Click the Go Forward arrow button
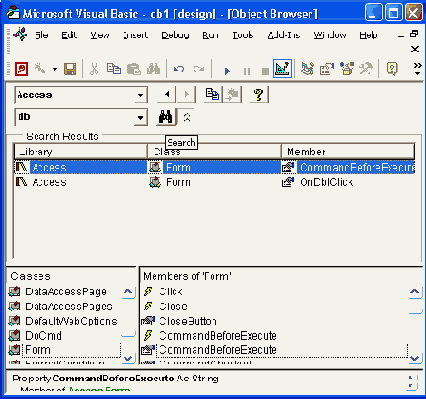 [x=186, y=95]
